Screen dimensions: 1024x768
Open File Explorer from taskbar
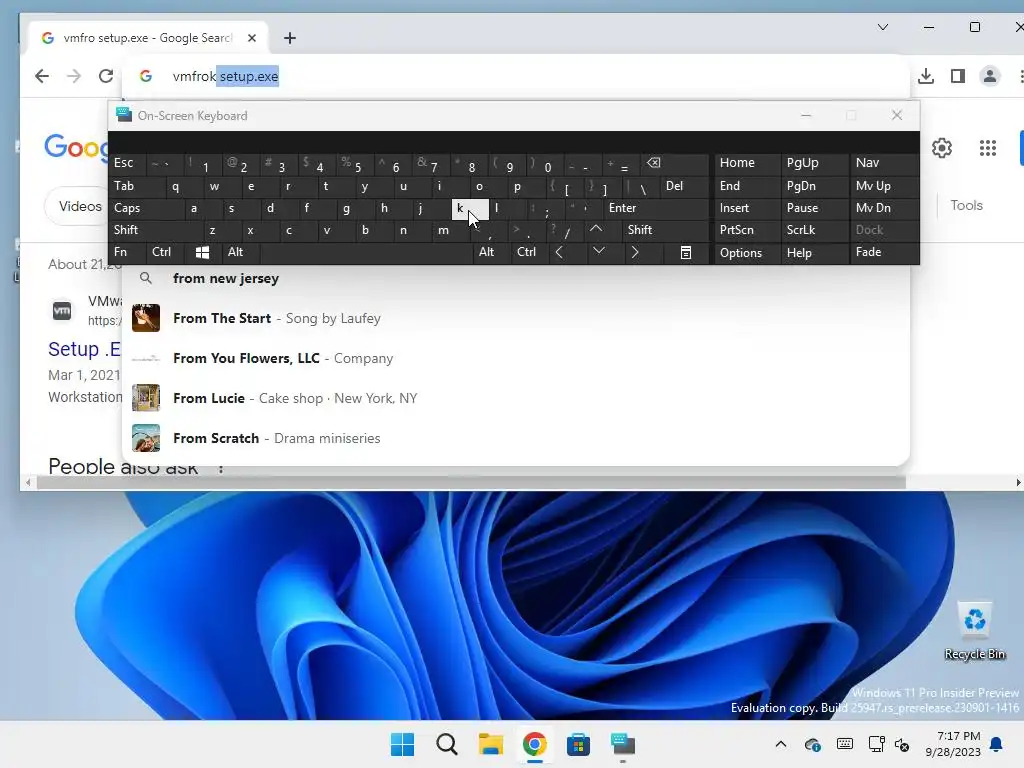[x=490, y=744]
